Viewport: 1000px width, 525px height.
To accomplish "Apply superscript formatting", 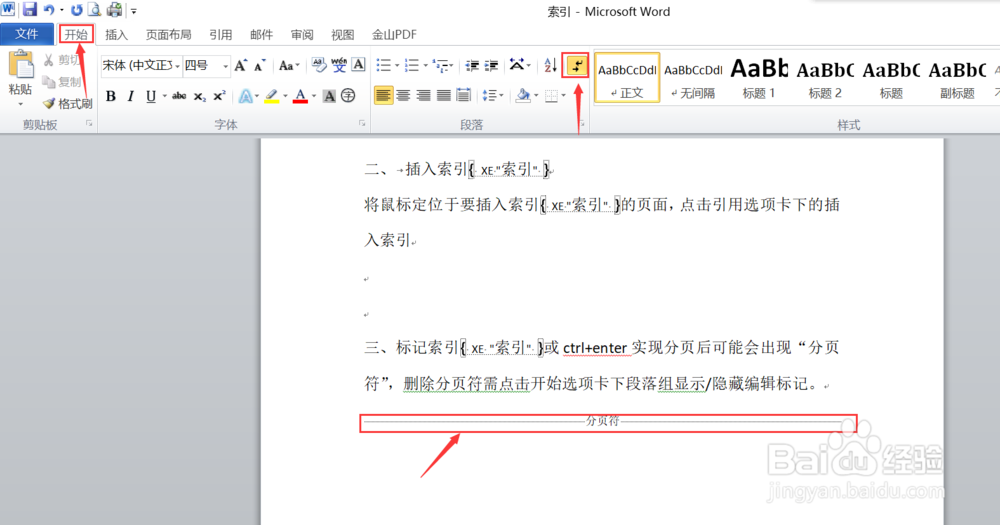I will [x=219, y=96].
